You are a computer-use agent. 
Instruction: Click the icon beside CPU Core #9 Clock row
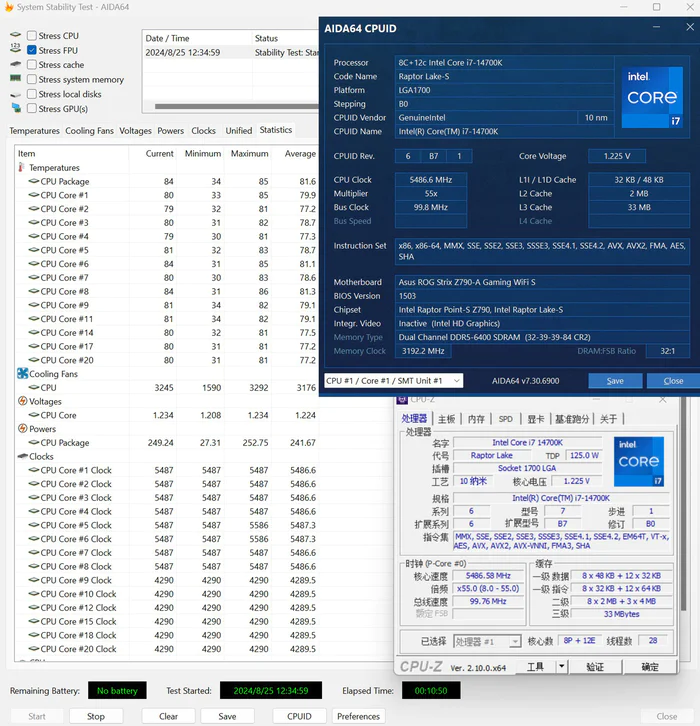[x=34, y=580]
